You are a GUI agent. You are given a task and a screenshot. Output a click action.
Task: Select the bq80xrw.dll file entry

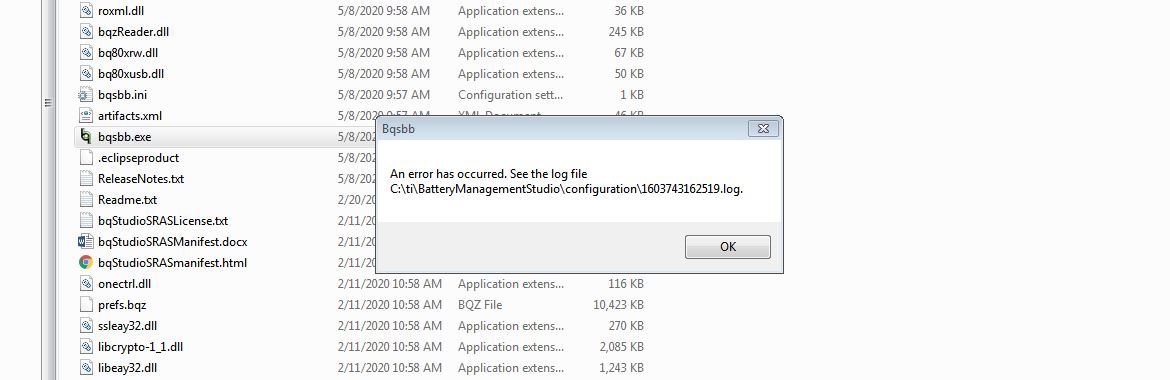[x=128, y=53]
